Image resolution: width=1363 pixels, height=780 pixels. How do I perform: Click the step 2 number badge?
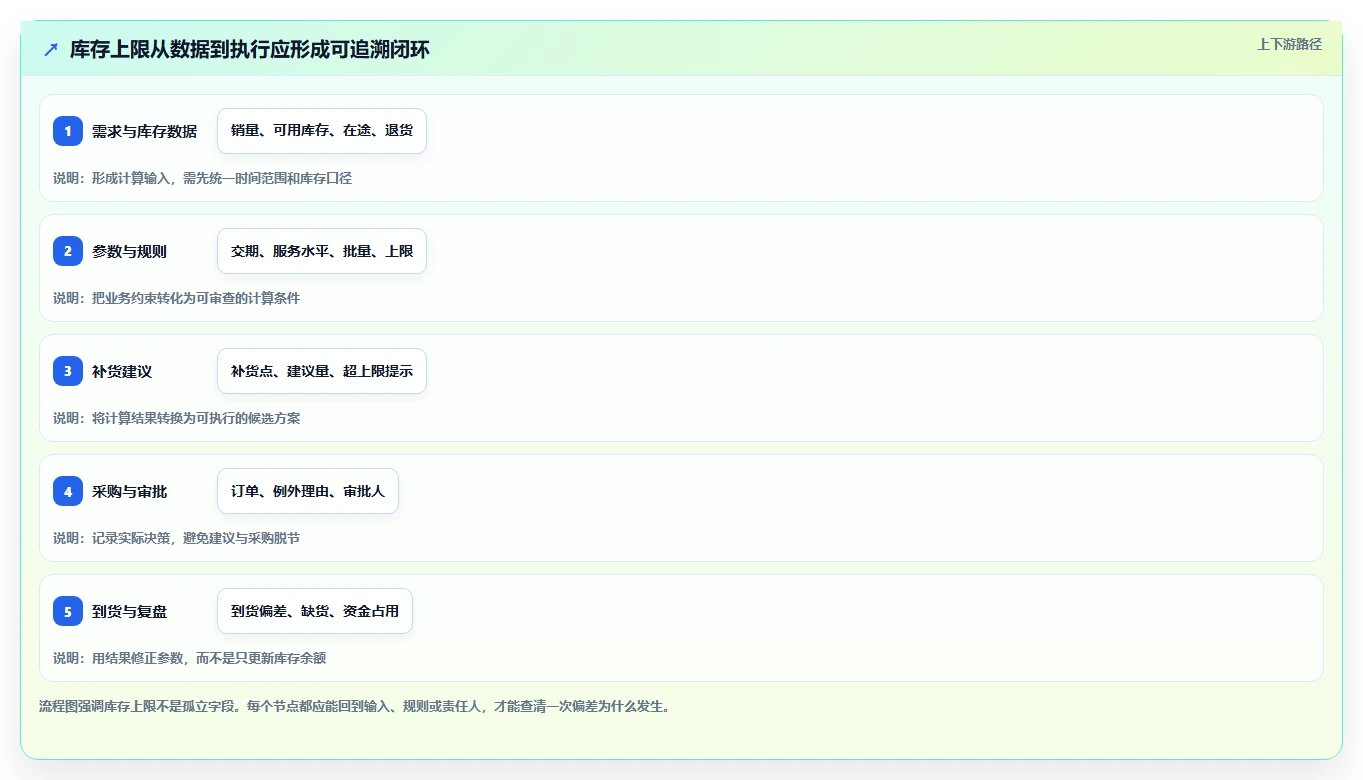[68, 251]
